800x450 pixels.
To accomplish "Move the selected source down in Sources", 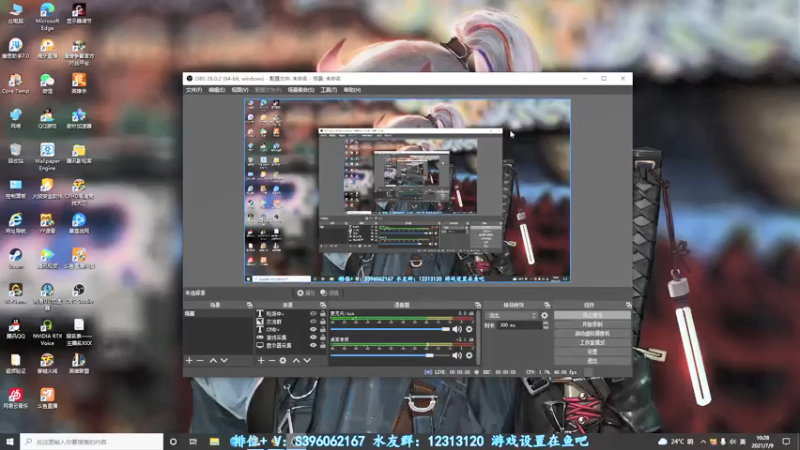I will point(307,360).
